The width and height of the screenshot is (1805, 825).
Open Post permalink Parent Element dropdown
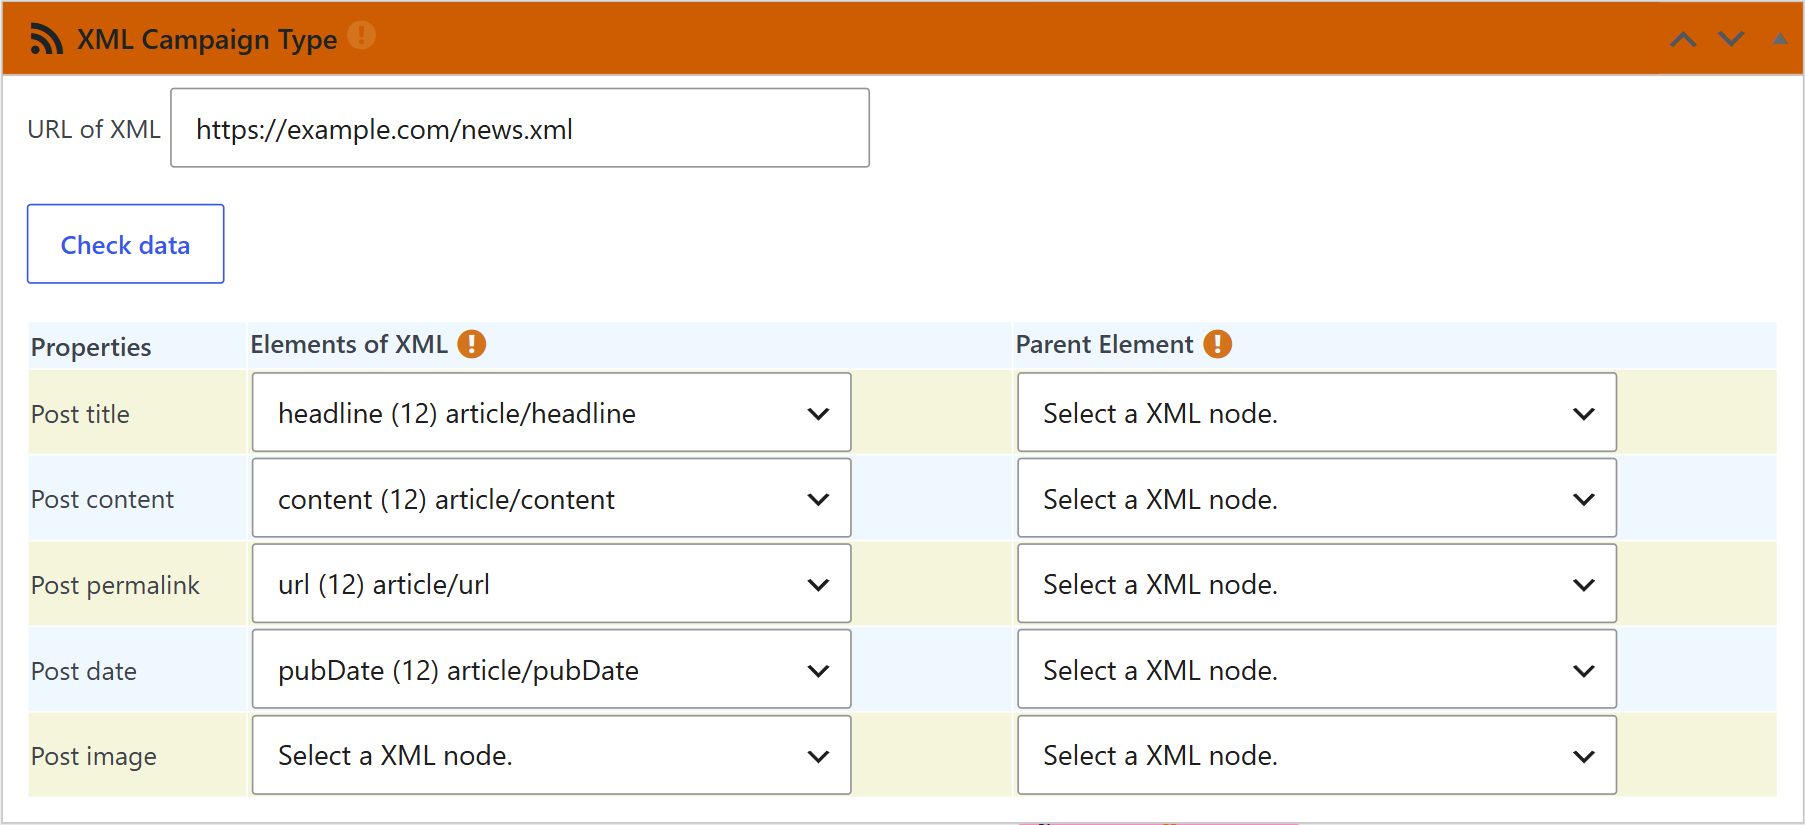(1317, 584)
